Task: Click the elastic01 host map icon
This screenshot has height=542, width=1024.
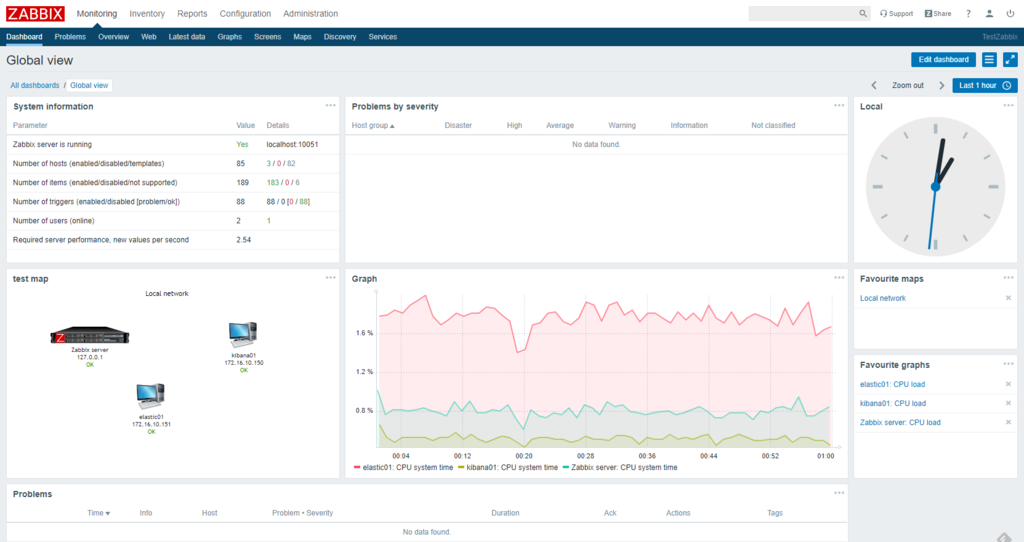Action: [x=150, y=396]
